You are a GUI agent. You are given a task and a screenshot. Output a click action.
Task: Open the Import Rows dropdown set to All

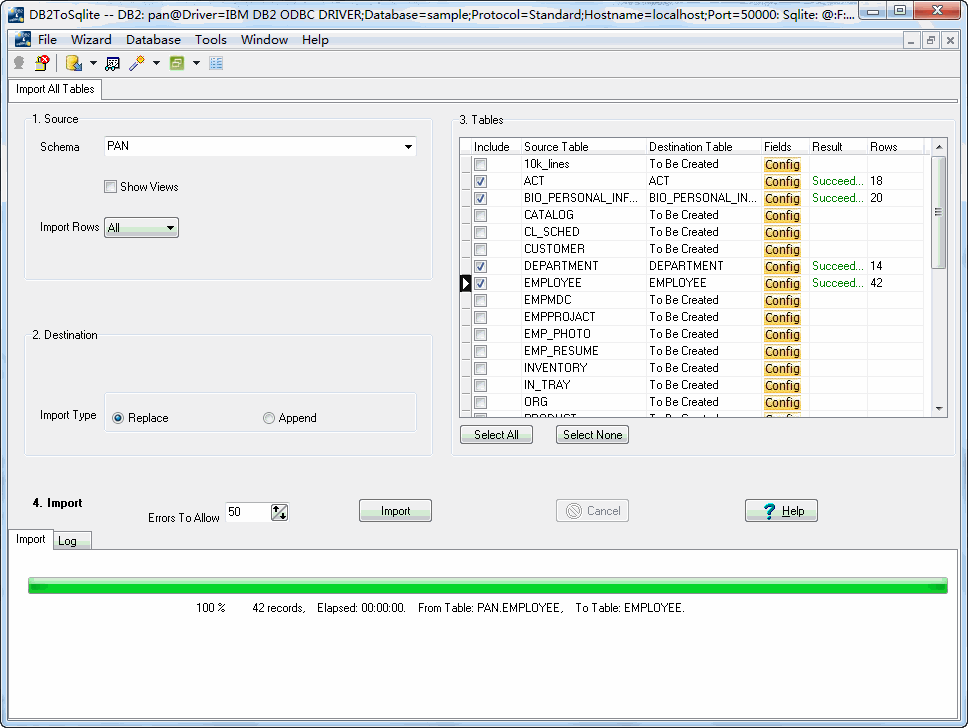pos(141,227)
